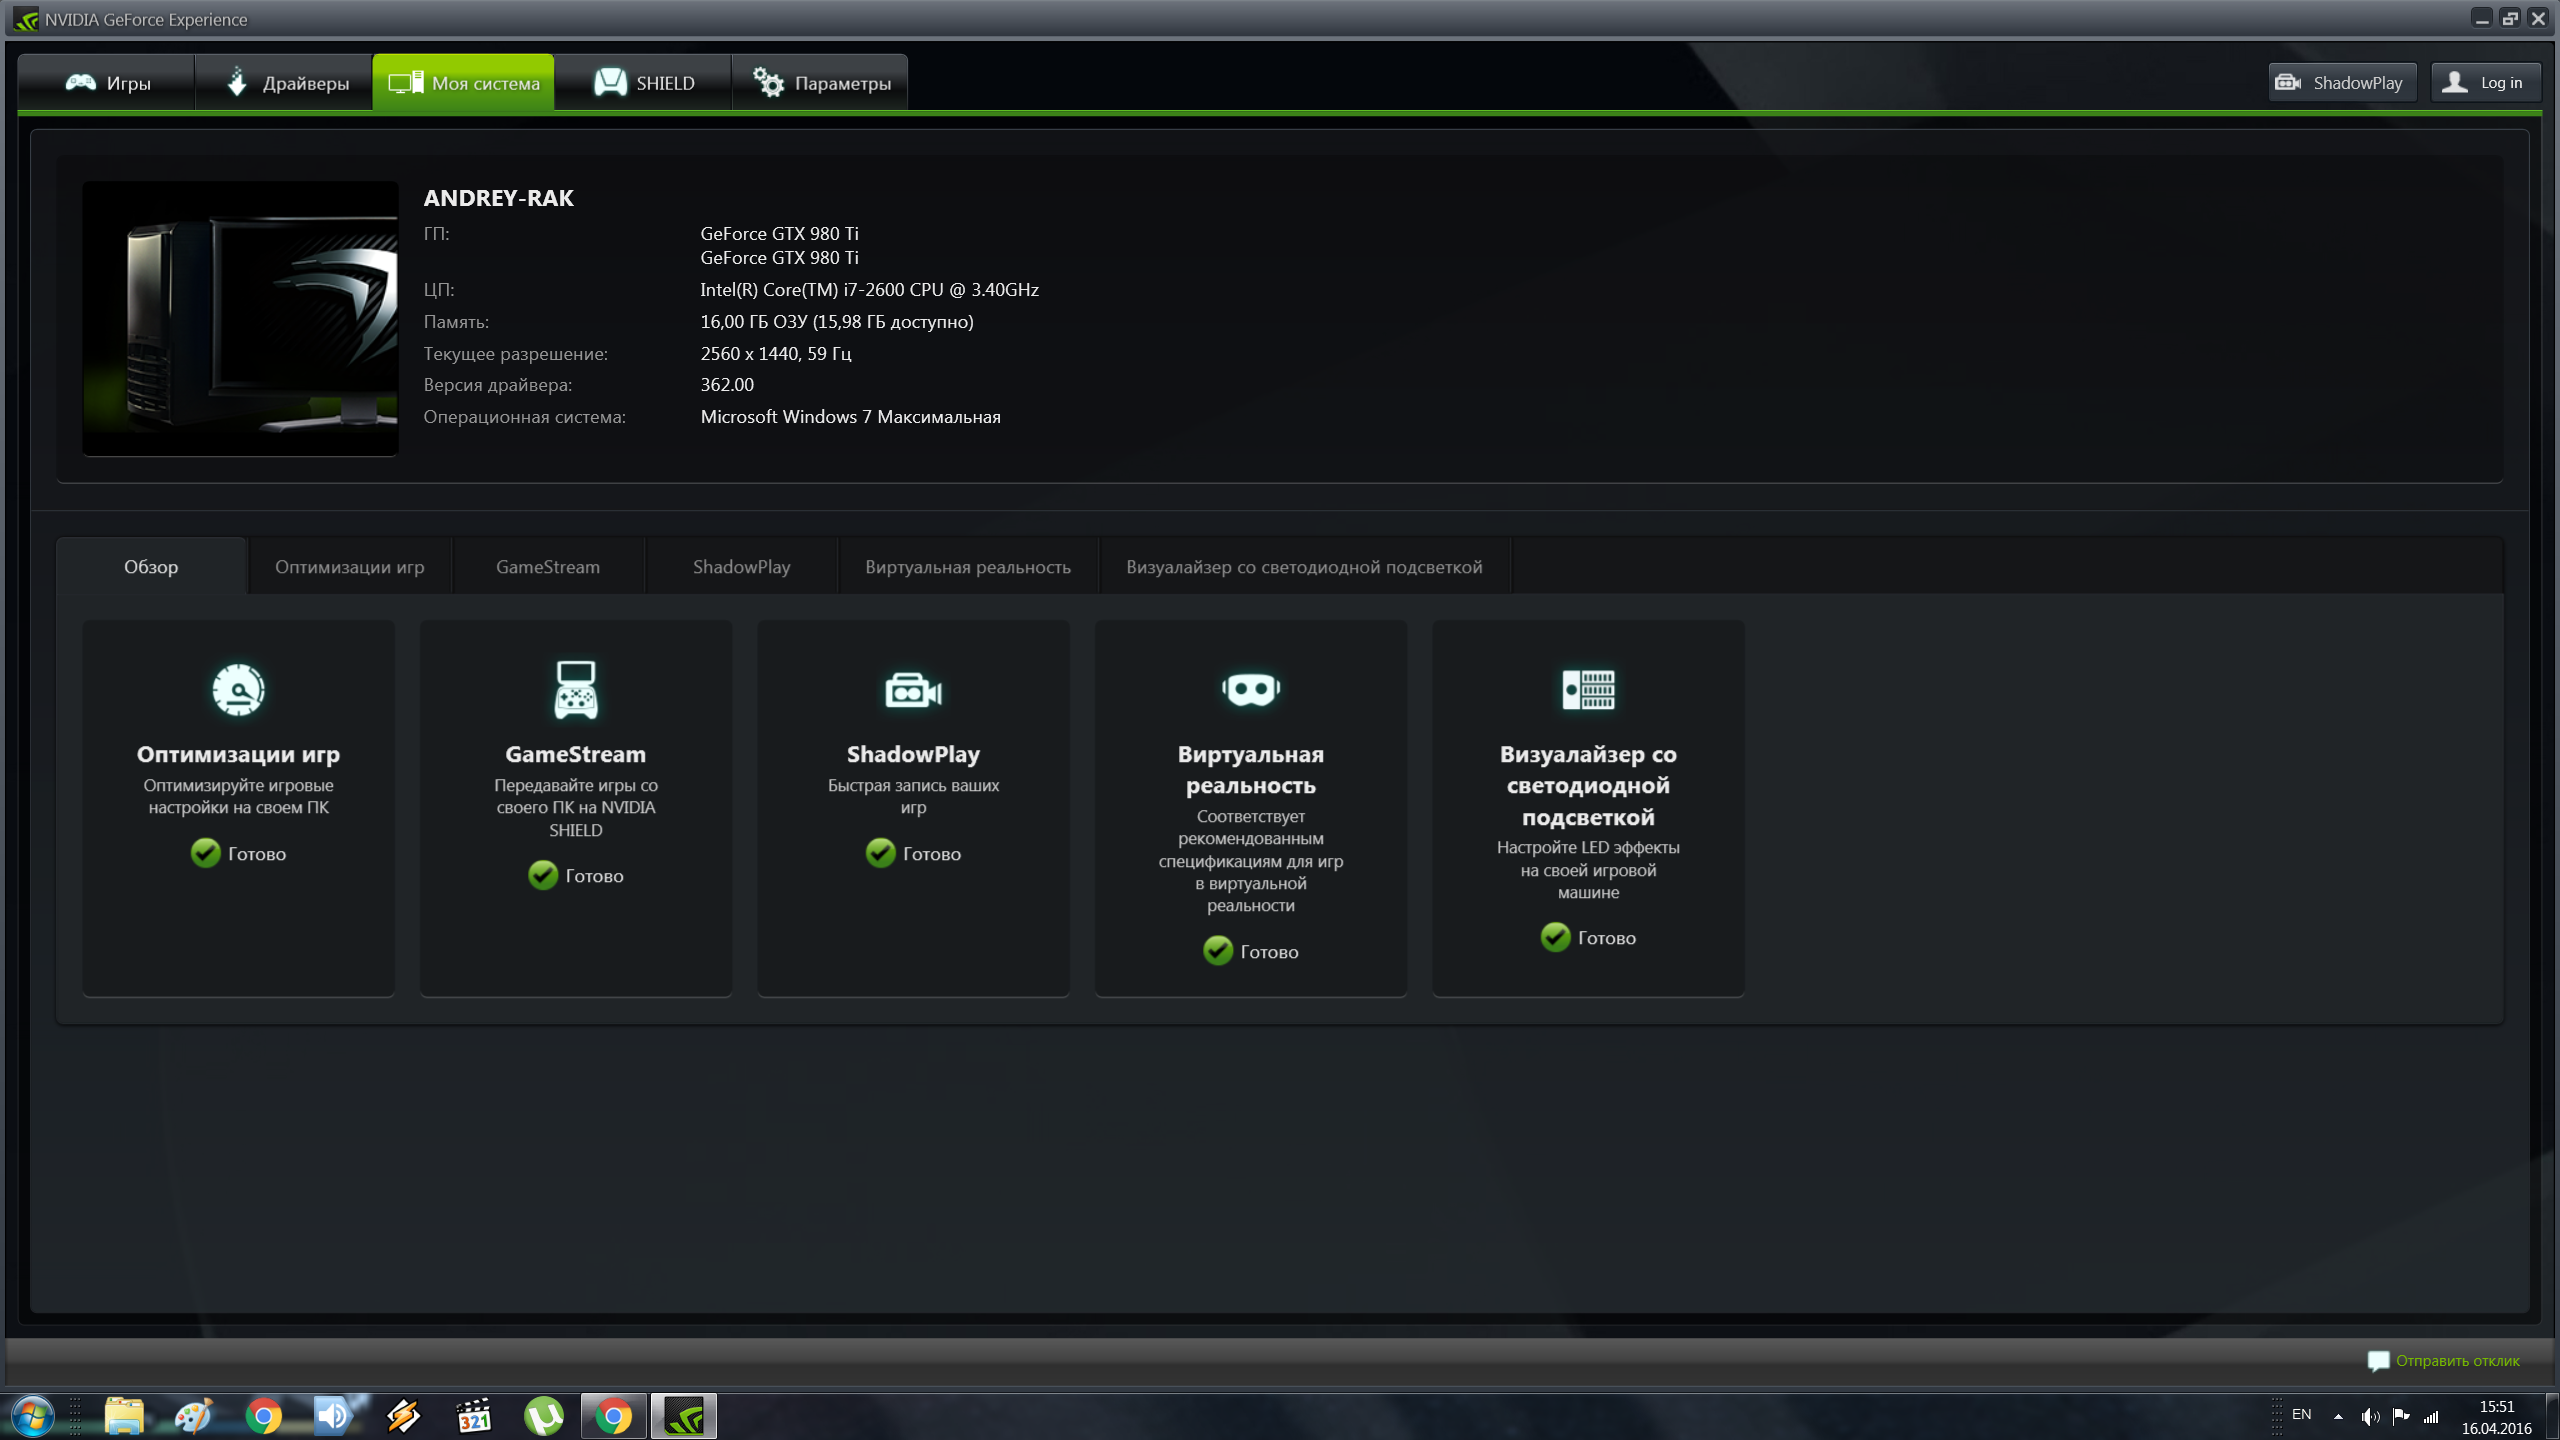Viewport: 2560px width, 1440px height.
Task: Select the GameStream sub-tab
Action: click(548, 567)
